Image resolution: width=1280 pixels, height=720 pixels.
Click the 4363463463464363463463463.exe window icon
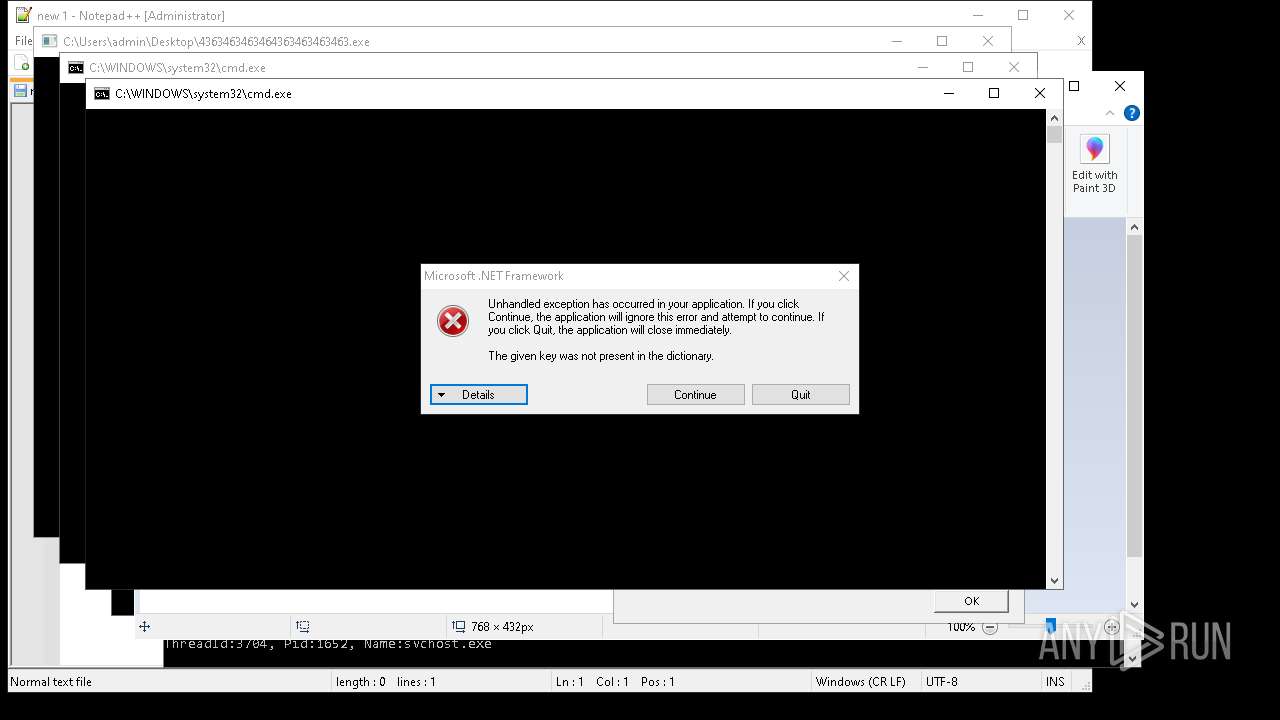(49, 42)
